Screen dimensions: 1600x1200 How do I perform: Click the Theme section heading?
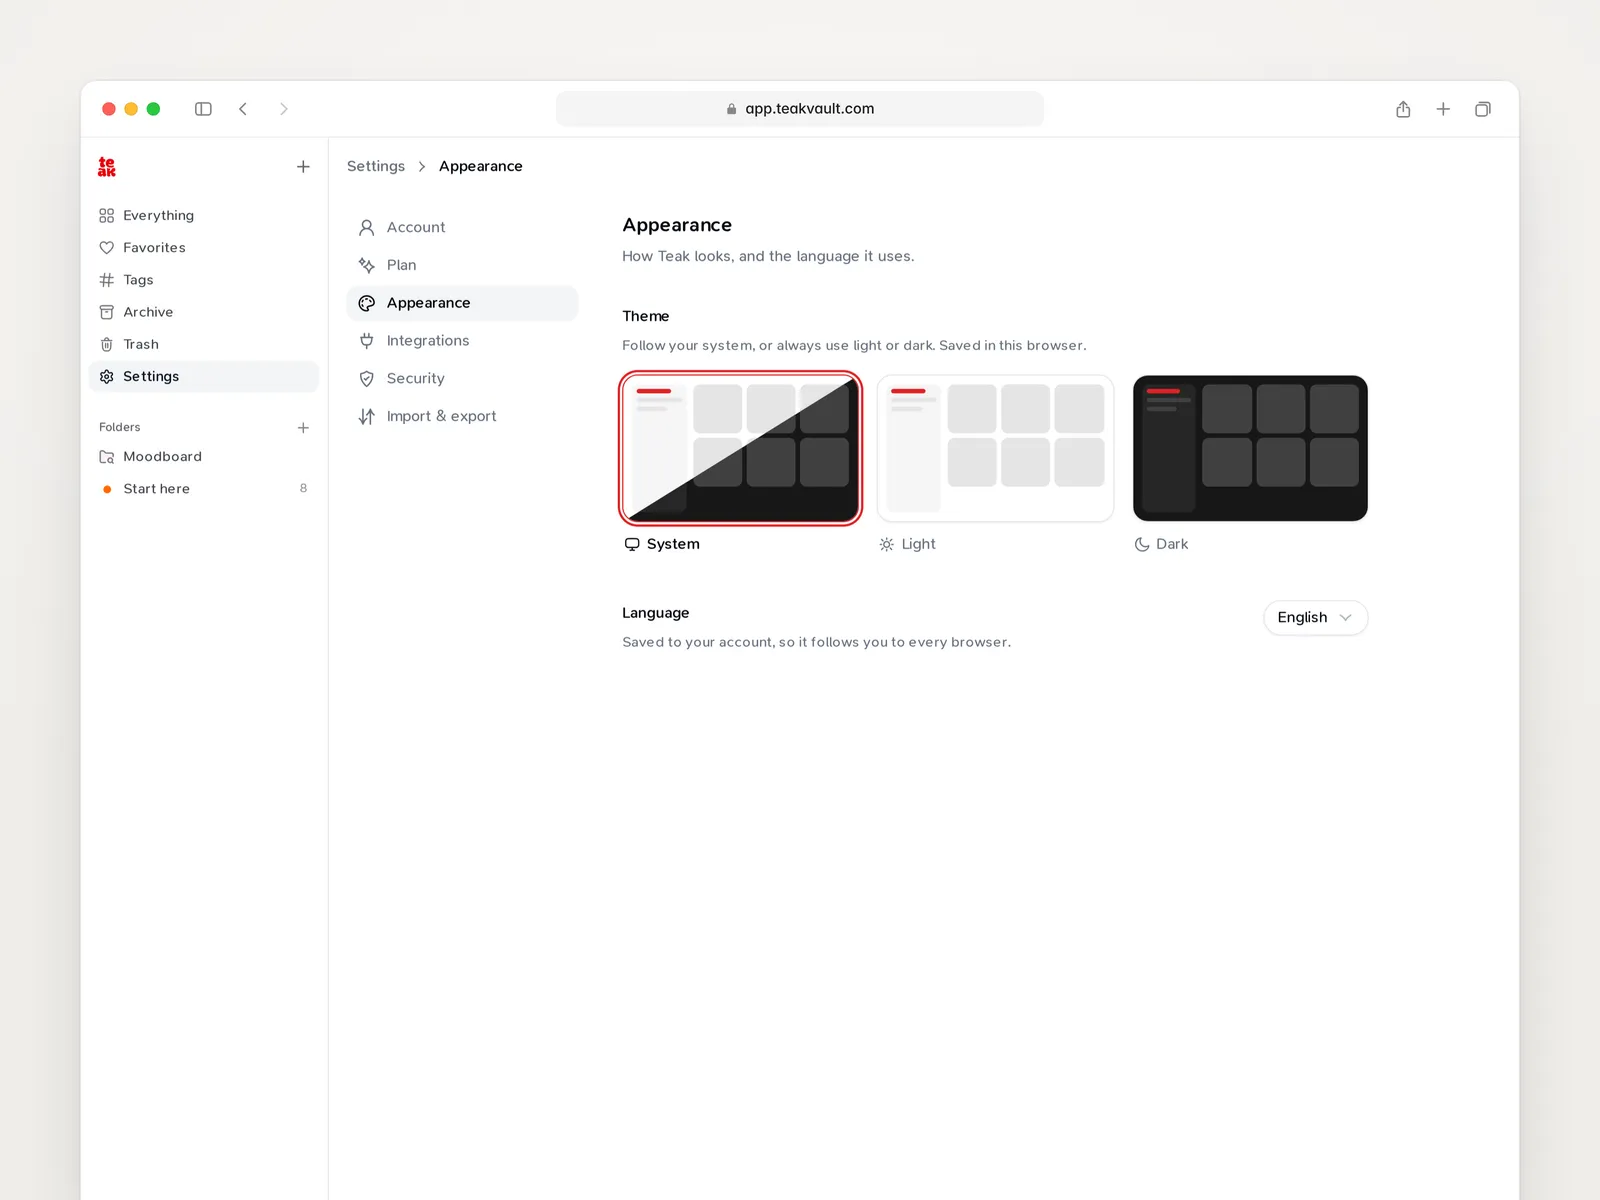[x=645, y=316]
